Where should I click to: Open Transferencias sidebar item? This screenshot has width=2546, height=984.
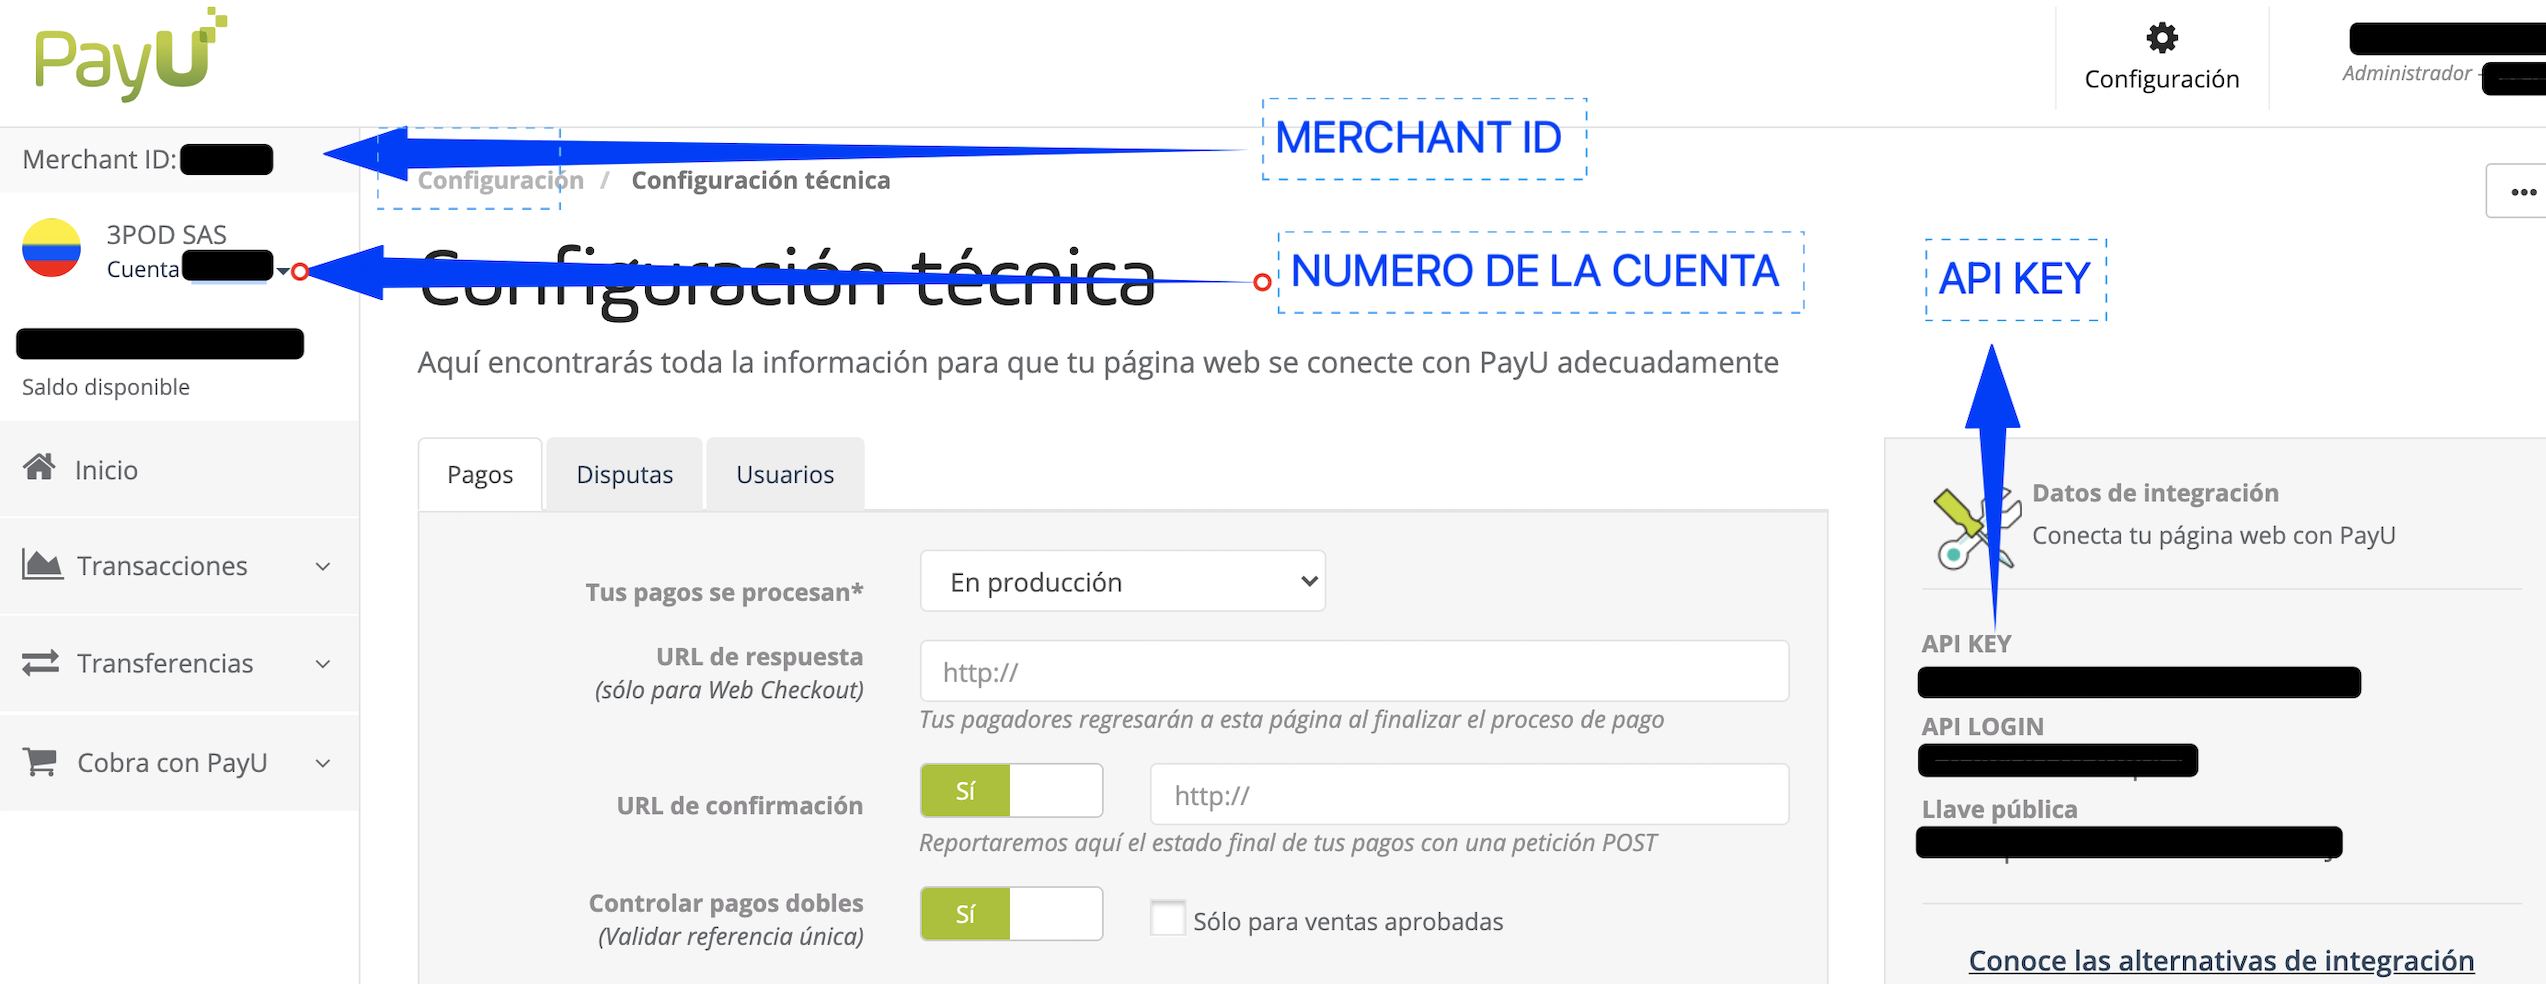180,664
